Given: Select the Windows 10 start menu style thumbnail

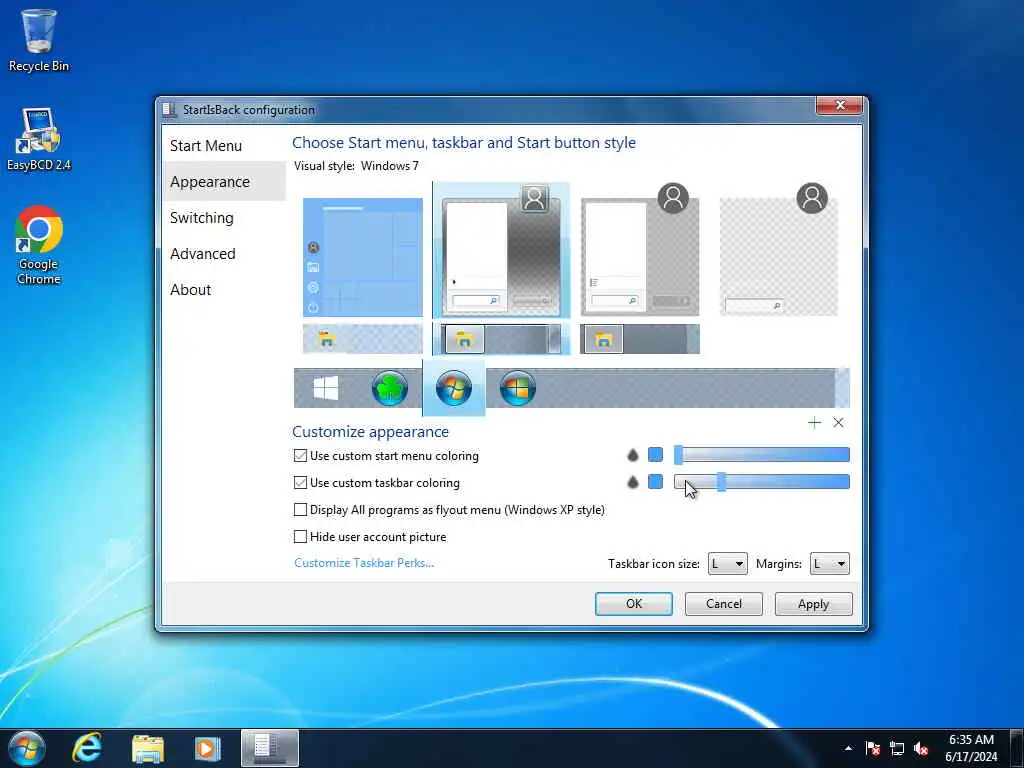Looking at the screenshot, I should (x=362, y=257).
